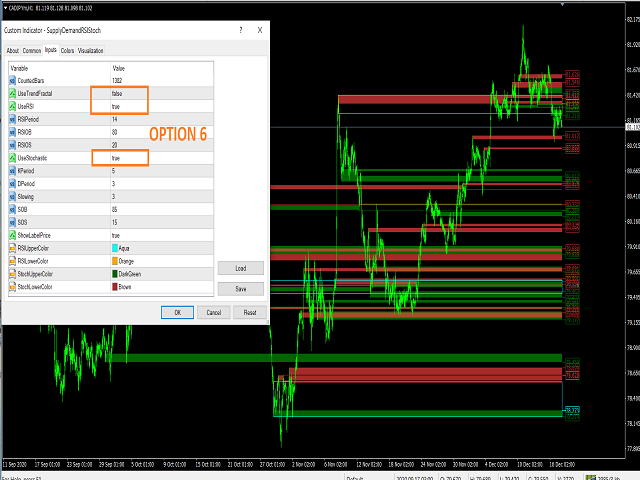Click the integer type icon beside CountedBars

point(13,81)
